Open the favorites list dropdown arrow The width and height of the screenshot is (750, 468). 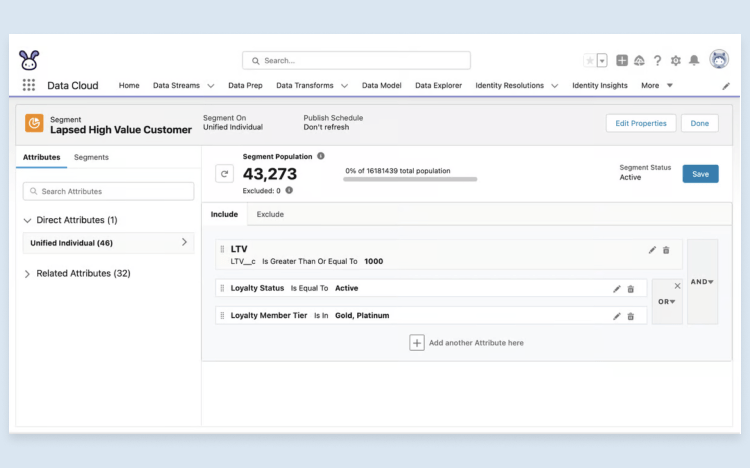click(x=602, y=61)
